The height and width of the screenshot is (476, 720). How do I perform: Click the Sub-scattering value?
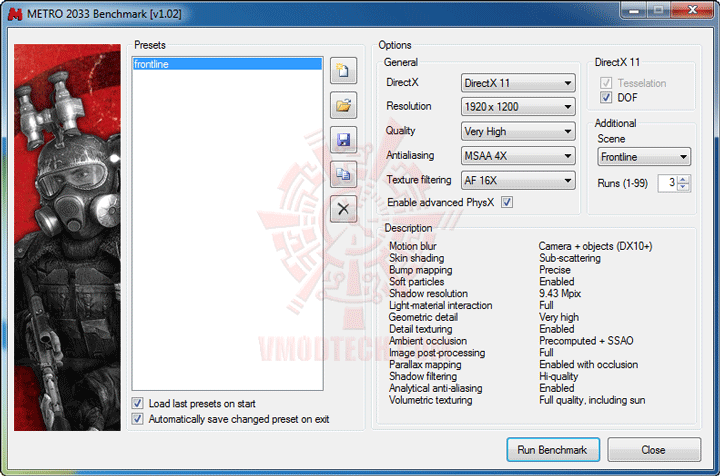570,258
